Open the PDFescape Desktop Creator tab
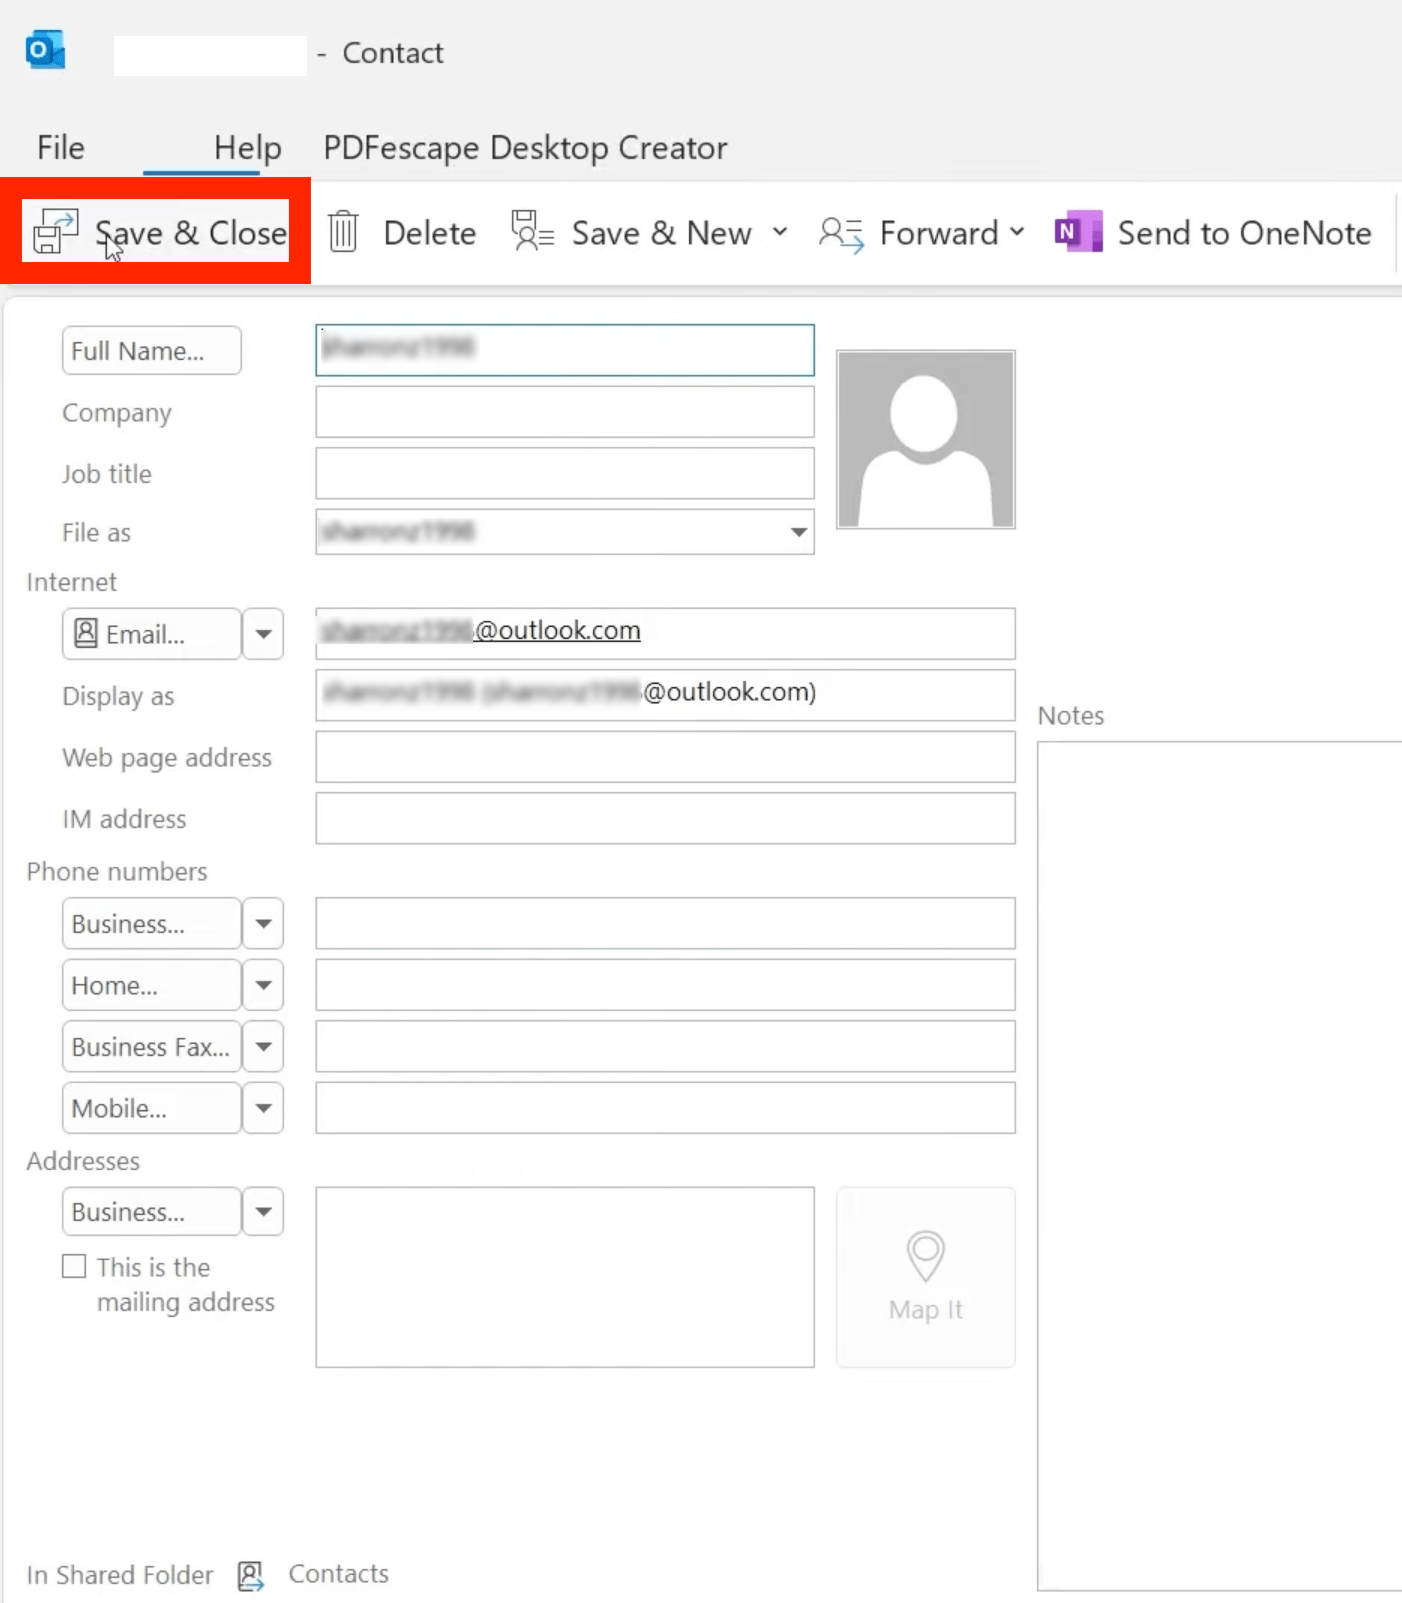 click(525, 148)
